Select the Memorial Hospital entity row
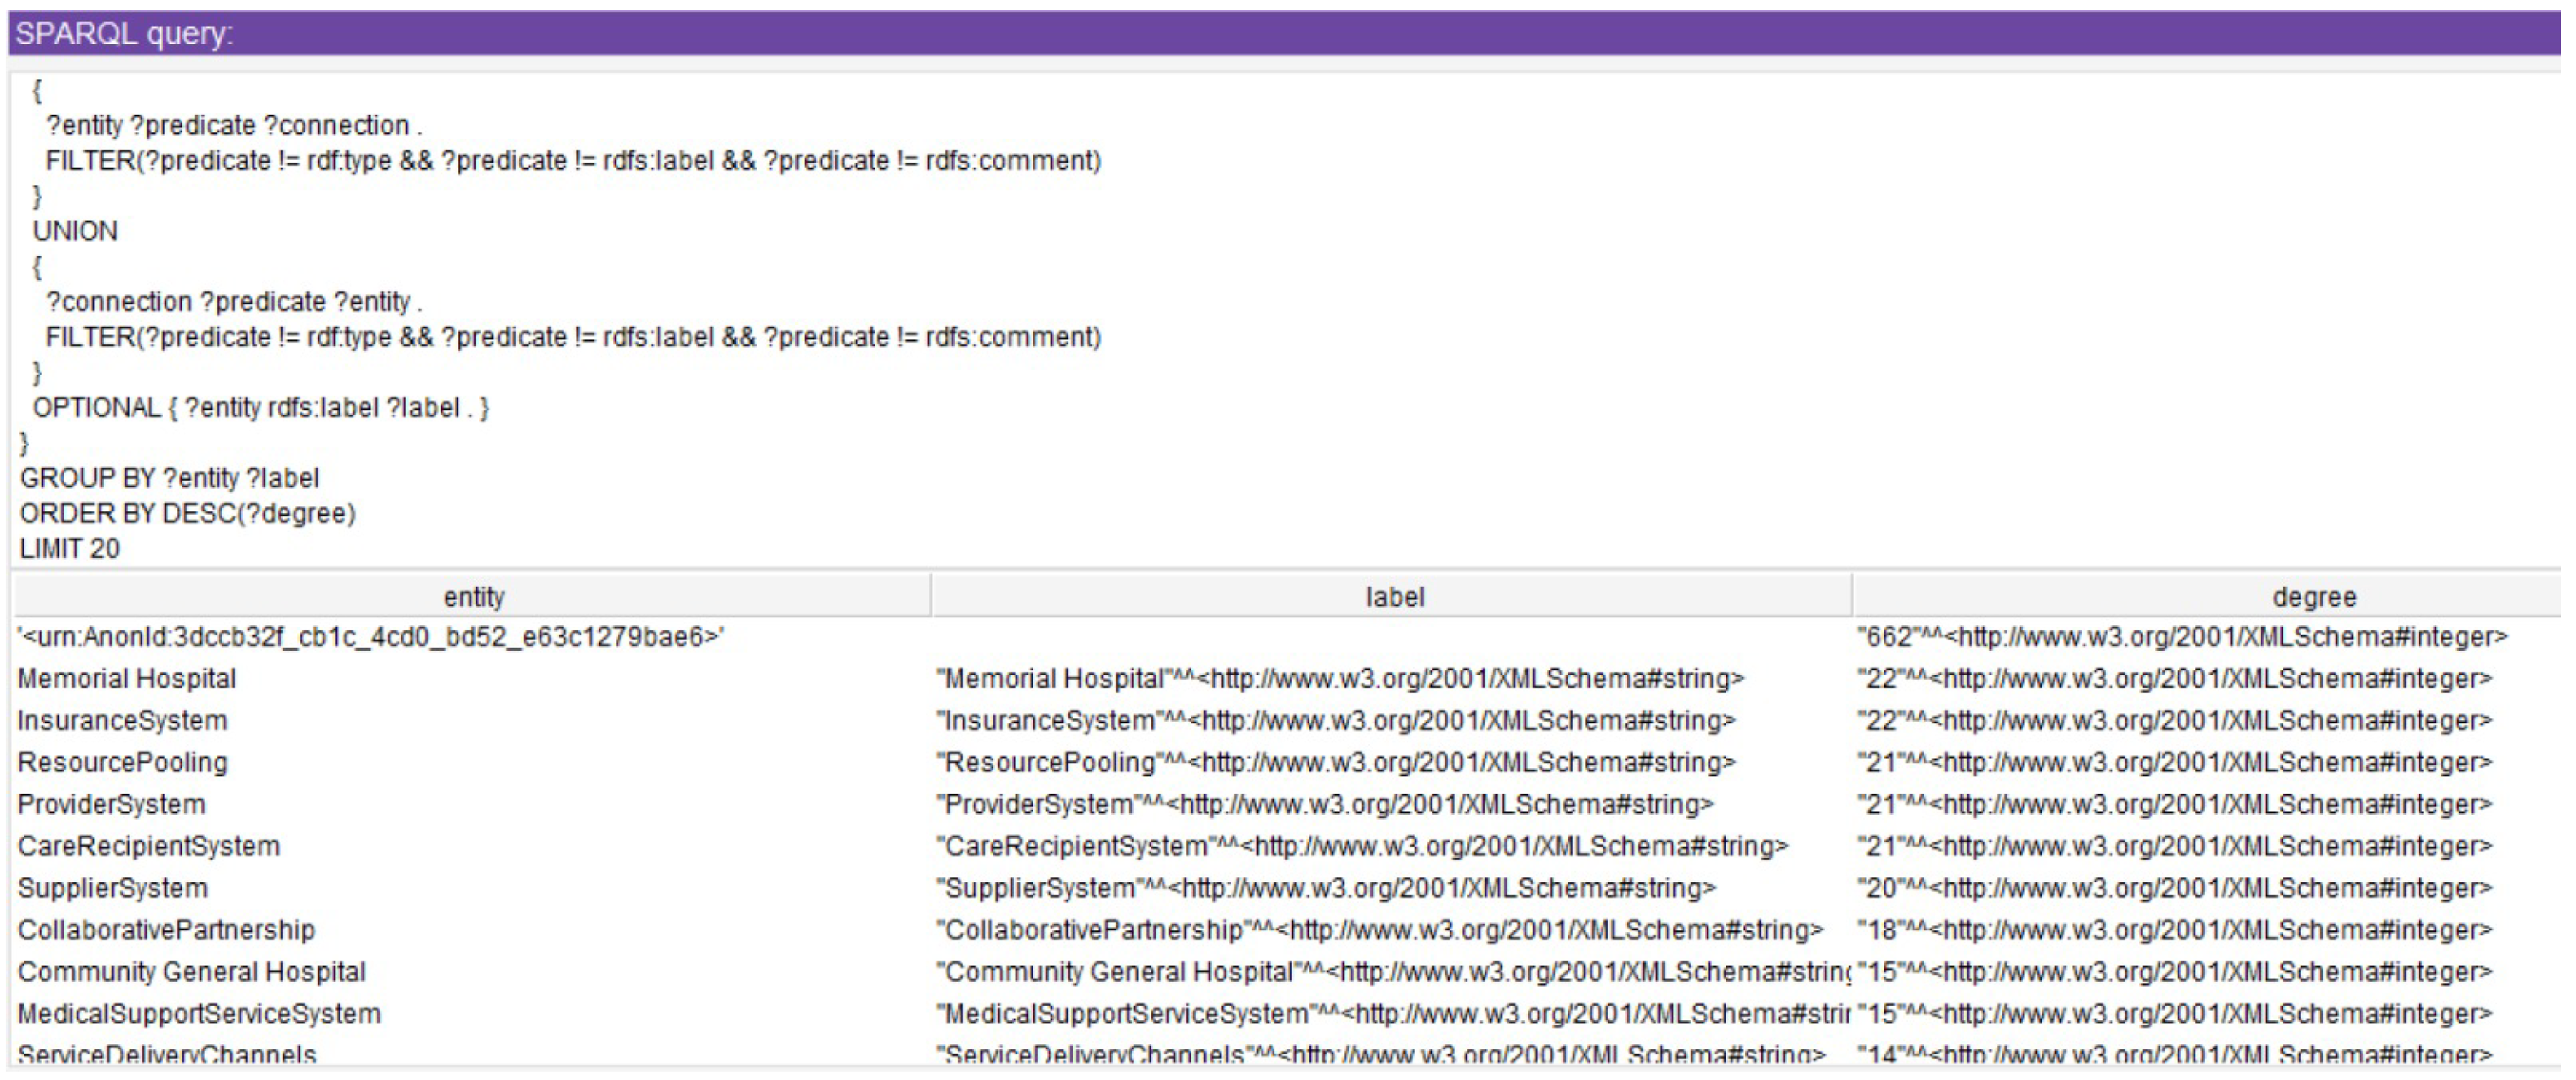 (x=127, y=679)
